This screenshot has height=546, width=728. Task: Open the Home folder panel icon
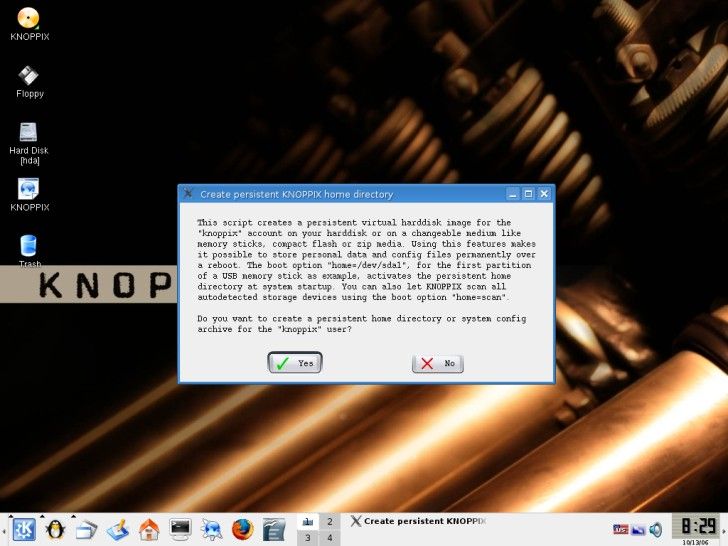[149, 530]
